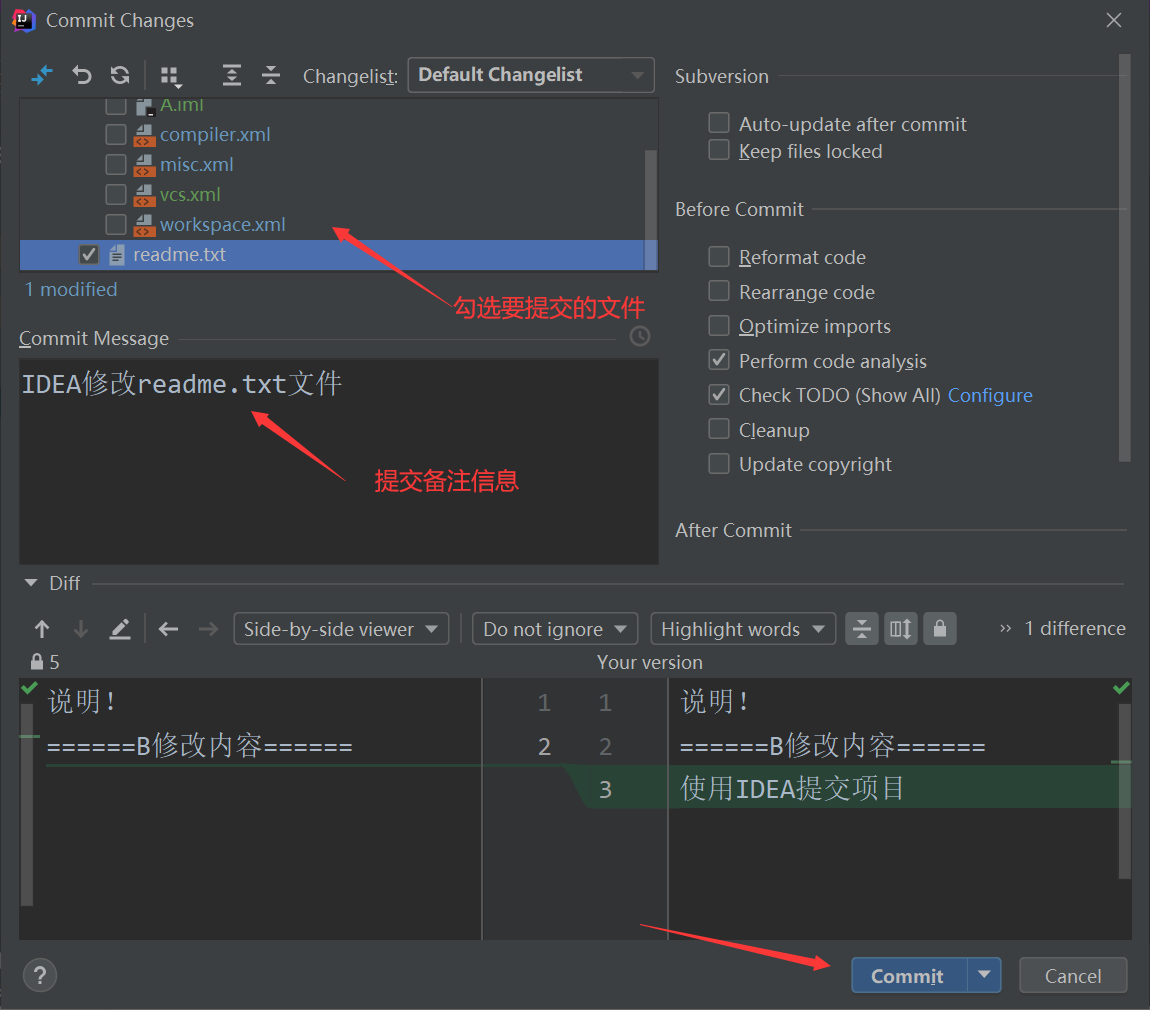The height and width of the screenshot is (1010, 1150).
Task: Toggle synchronize scrolling icon
Action: point(901,629)
